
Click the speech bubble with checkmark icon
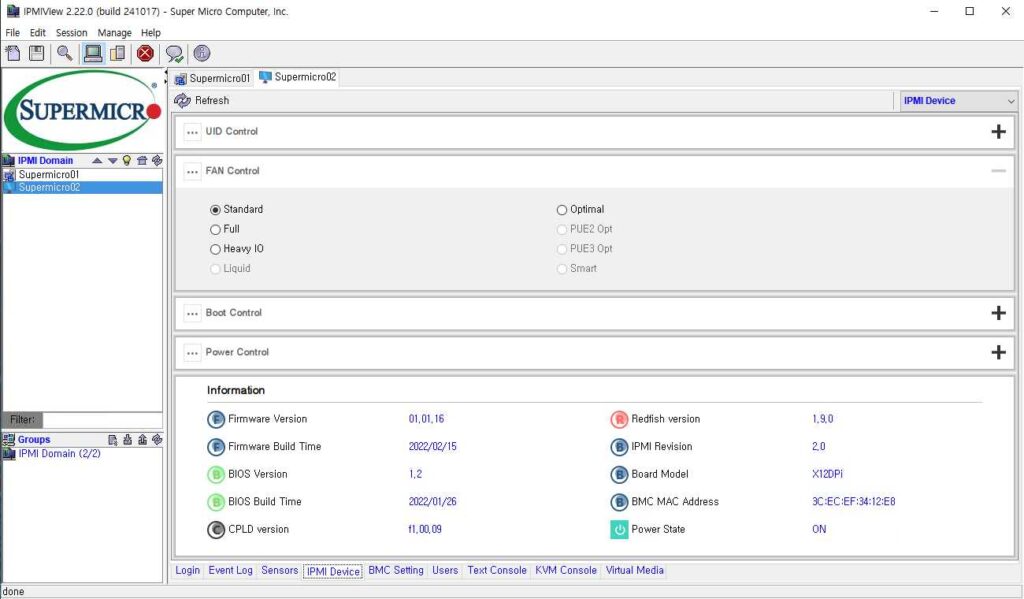click(x=174, y=54)
